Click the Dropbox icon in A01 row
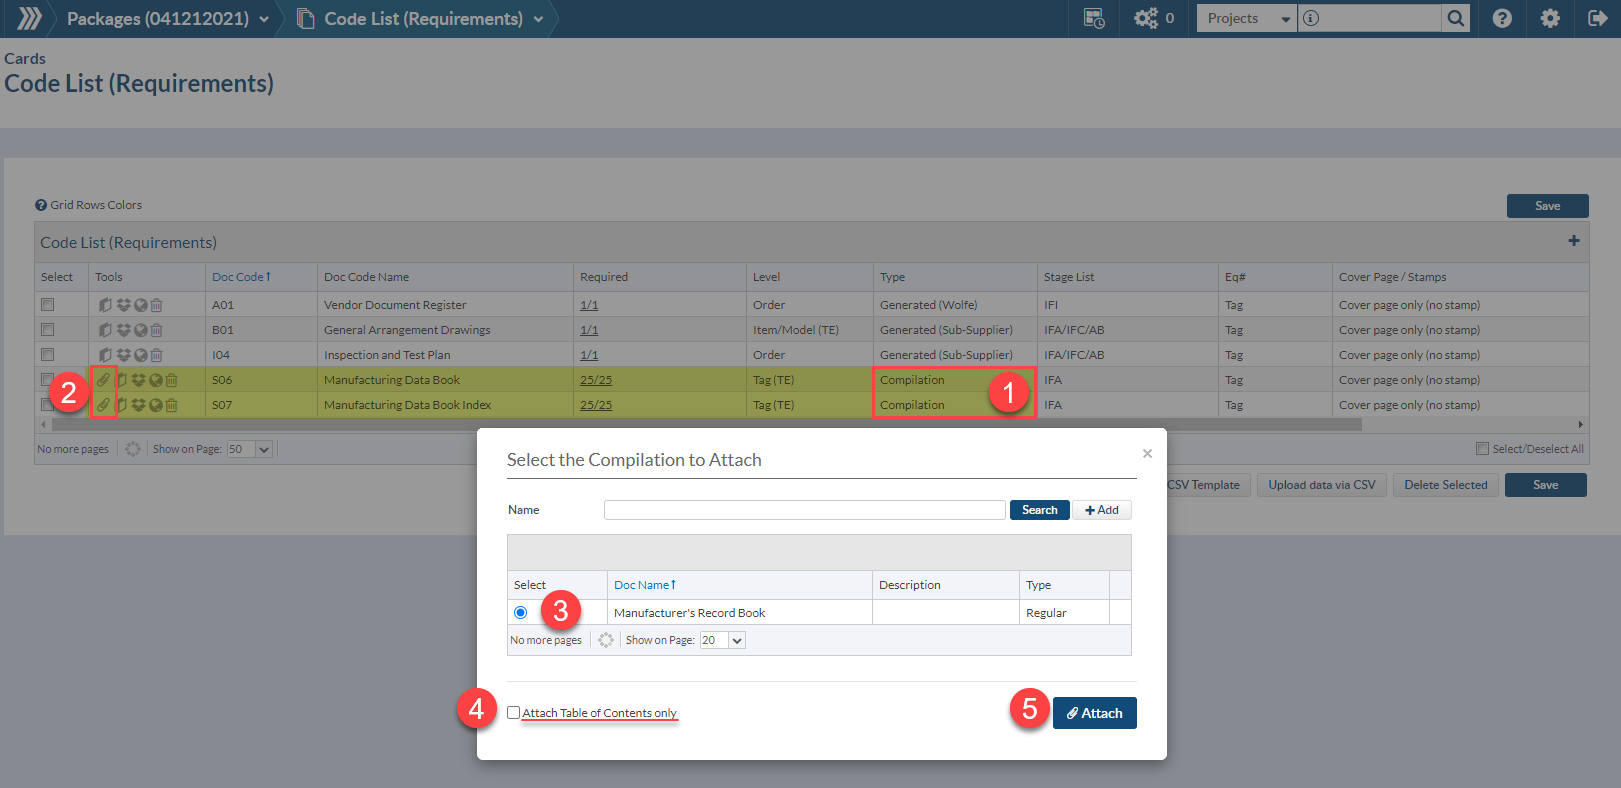1621x788 pixels. click(123, 305)
